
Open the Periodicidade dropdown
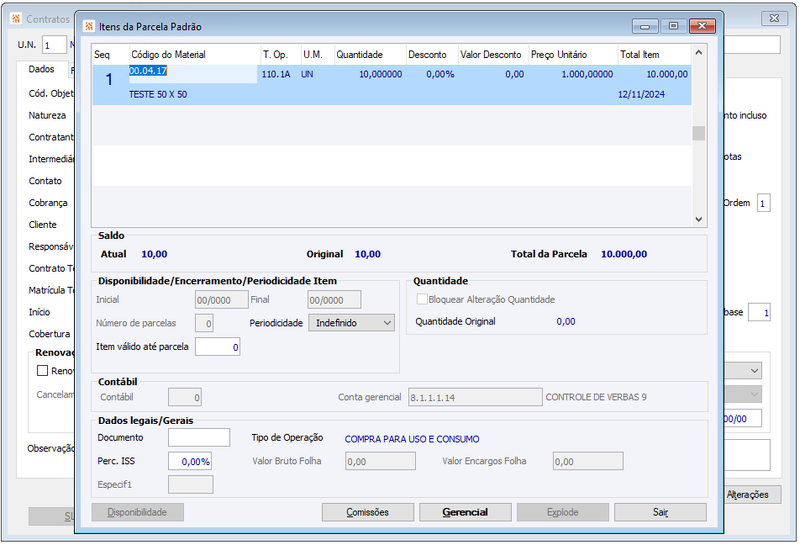coord(352,323)
